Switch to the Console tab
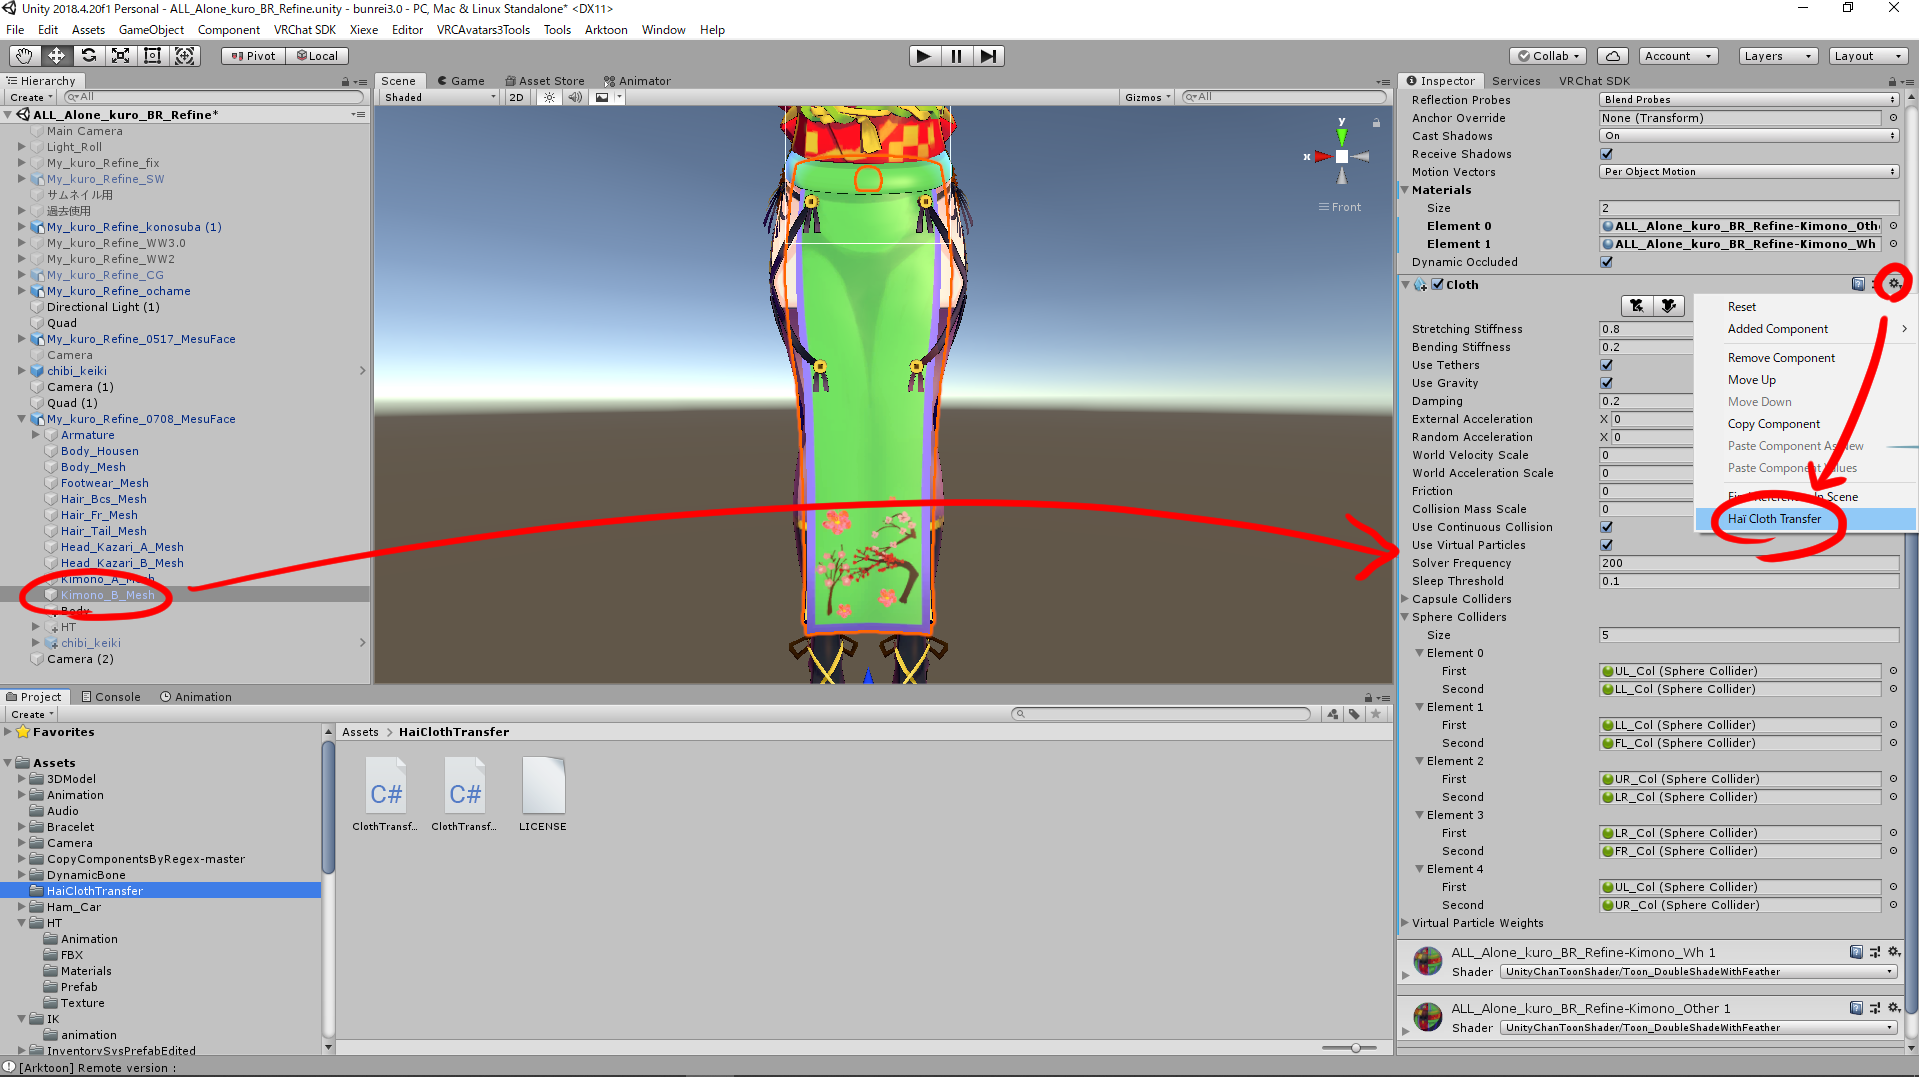Screen dimensions: 1919x1077 [x=111, y=697]
